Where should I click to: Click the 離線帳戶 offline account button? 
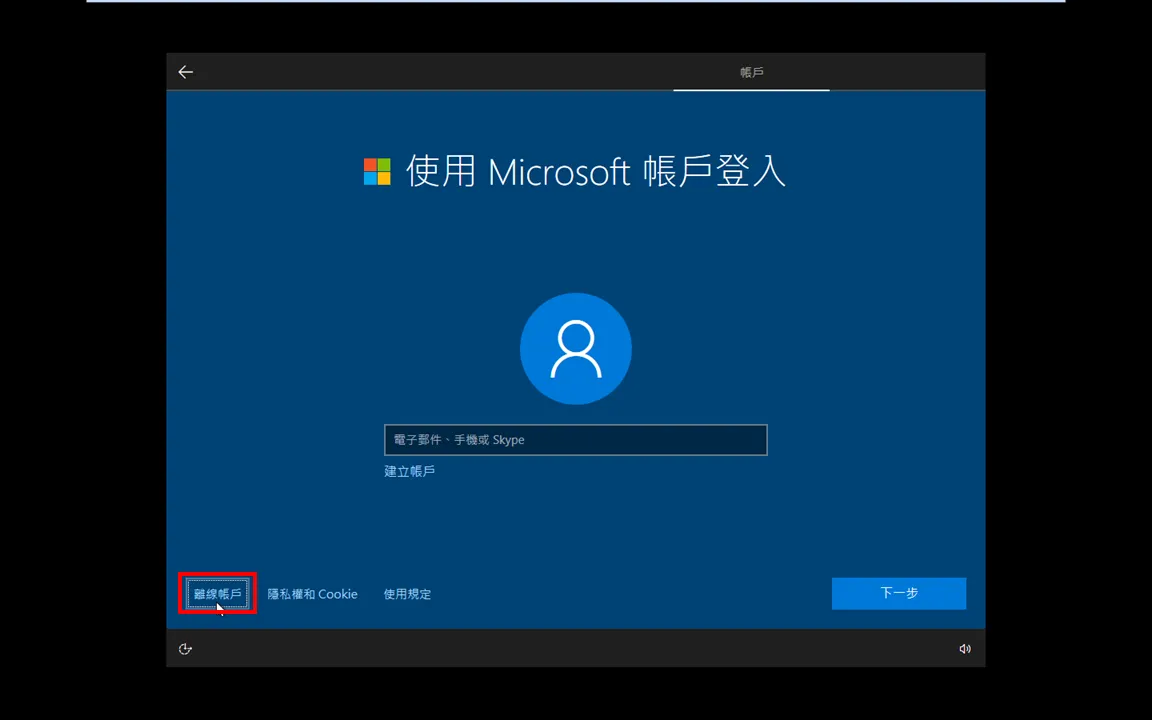click(217, 594)
